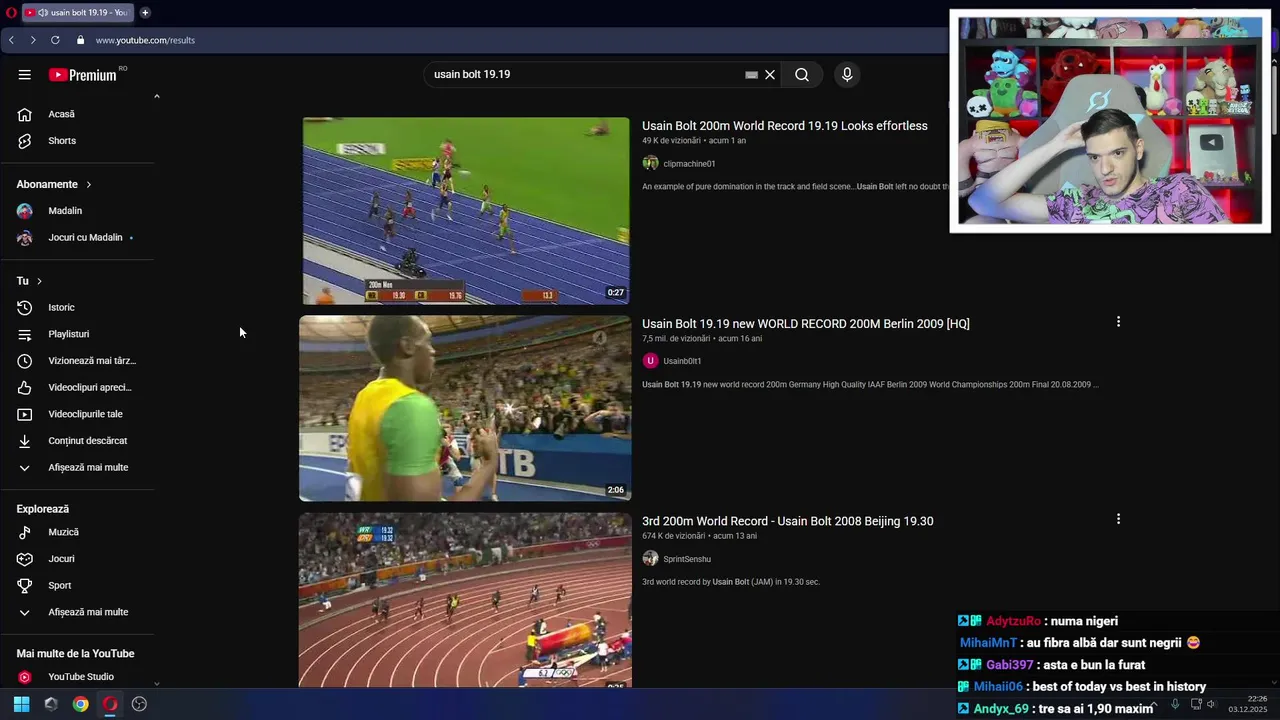Show hidden system tray icons
The height and width of the screenshot is (720, 1280).
(1154, 704)
